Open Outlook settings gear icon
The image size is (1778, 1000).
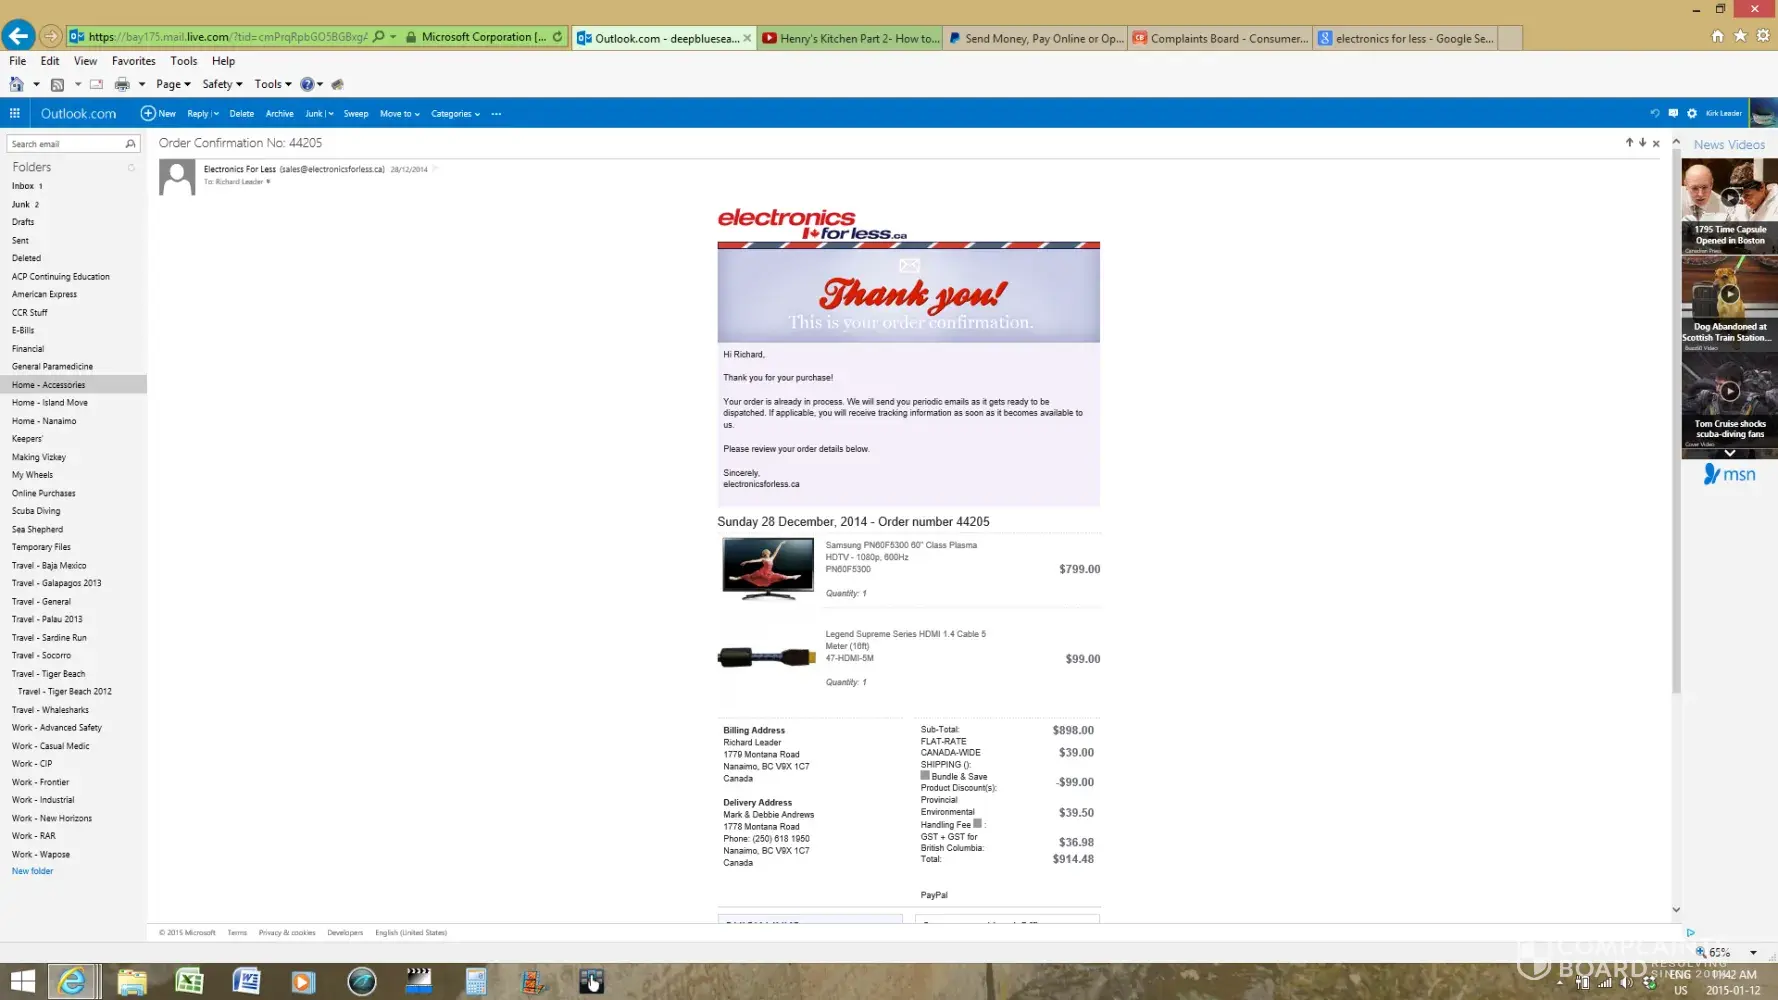[x=1692, y=114]
